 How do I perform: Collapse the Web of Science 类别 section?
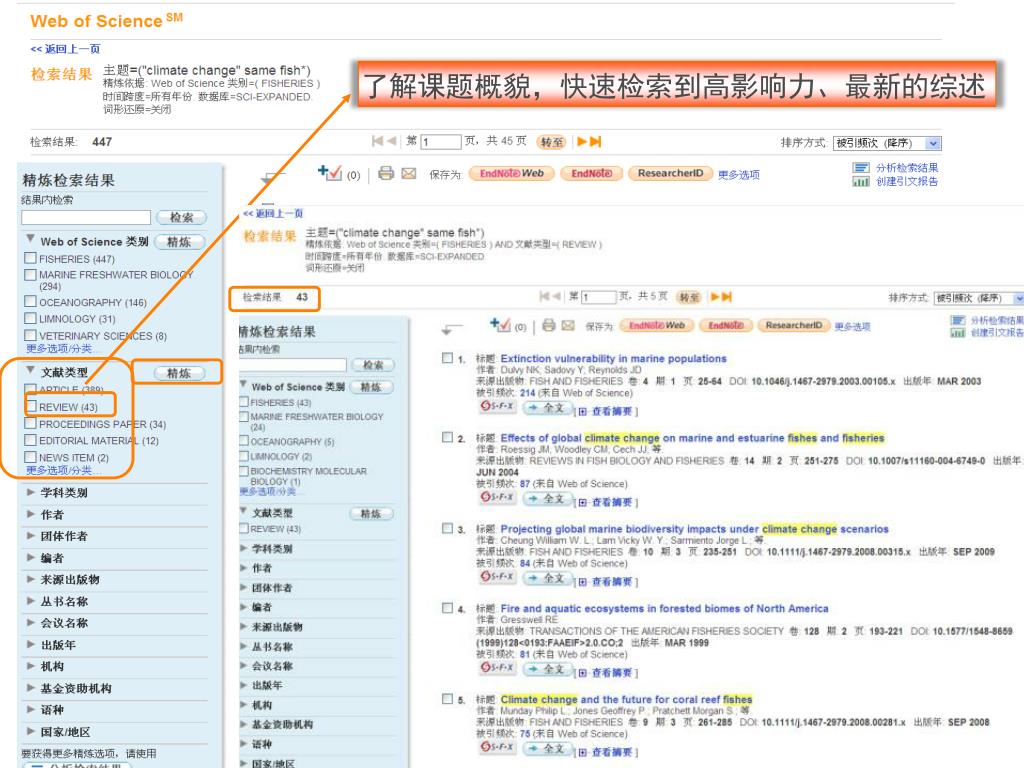[x=30, y=239]
